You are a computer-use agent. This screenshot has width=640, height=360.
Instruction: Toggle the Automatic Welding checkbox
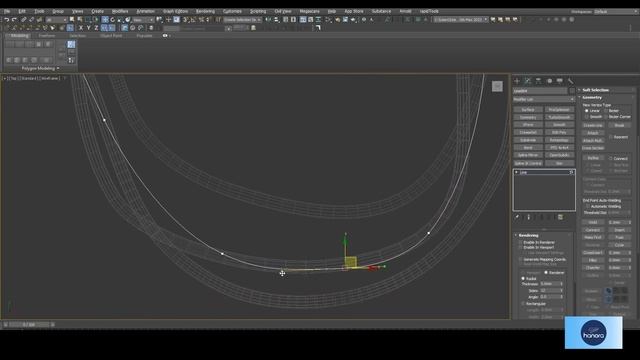(x=588, y=207)
